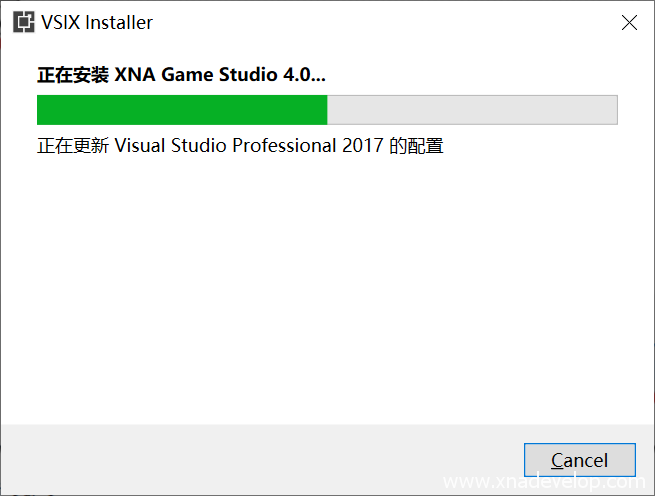Click the point where green progress meets gray
This screenshot has width=655, height=496.
pos(327,110)
